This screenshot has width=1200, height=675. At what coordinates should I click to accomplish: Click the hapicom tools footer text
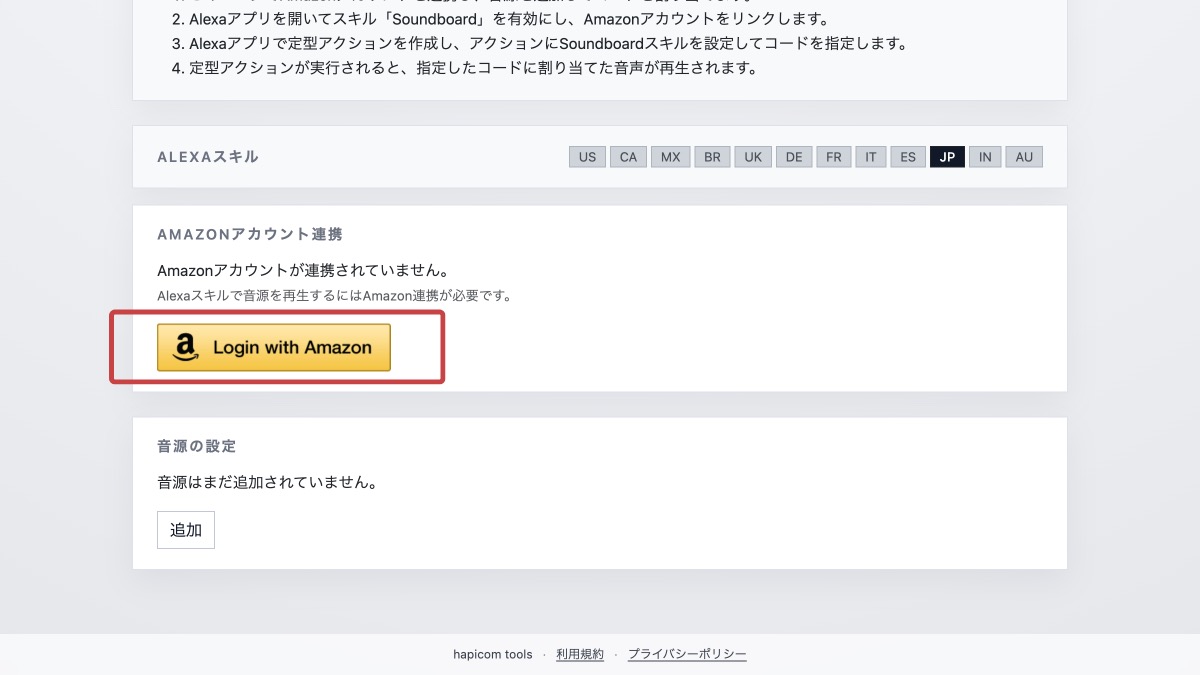point(493,654)
